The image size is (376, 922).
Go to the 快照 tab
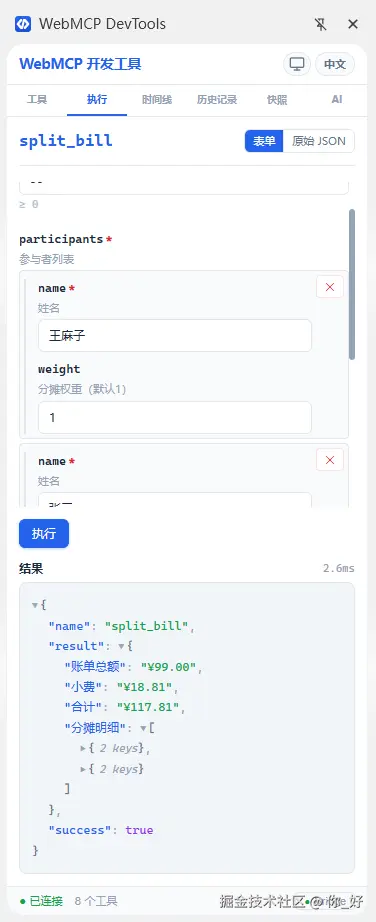277,99
